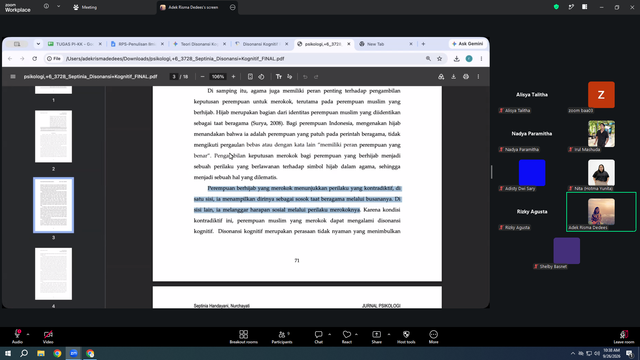Viewport: 640px width, 360px height.
Task: Click the Leave room button
Action: (x=624, y=337)
